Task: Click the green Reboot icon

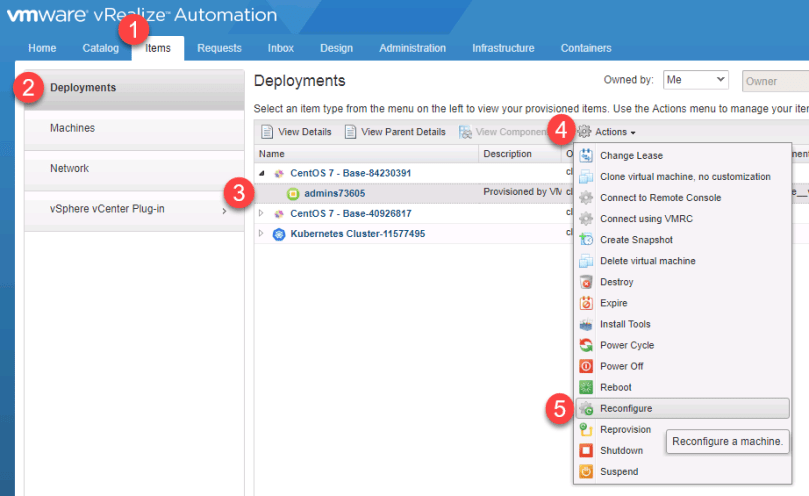Action: pos(587,387)
